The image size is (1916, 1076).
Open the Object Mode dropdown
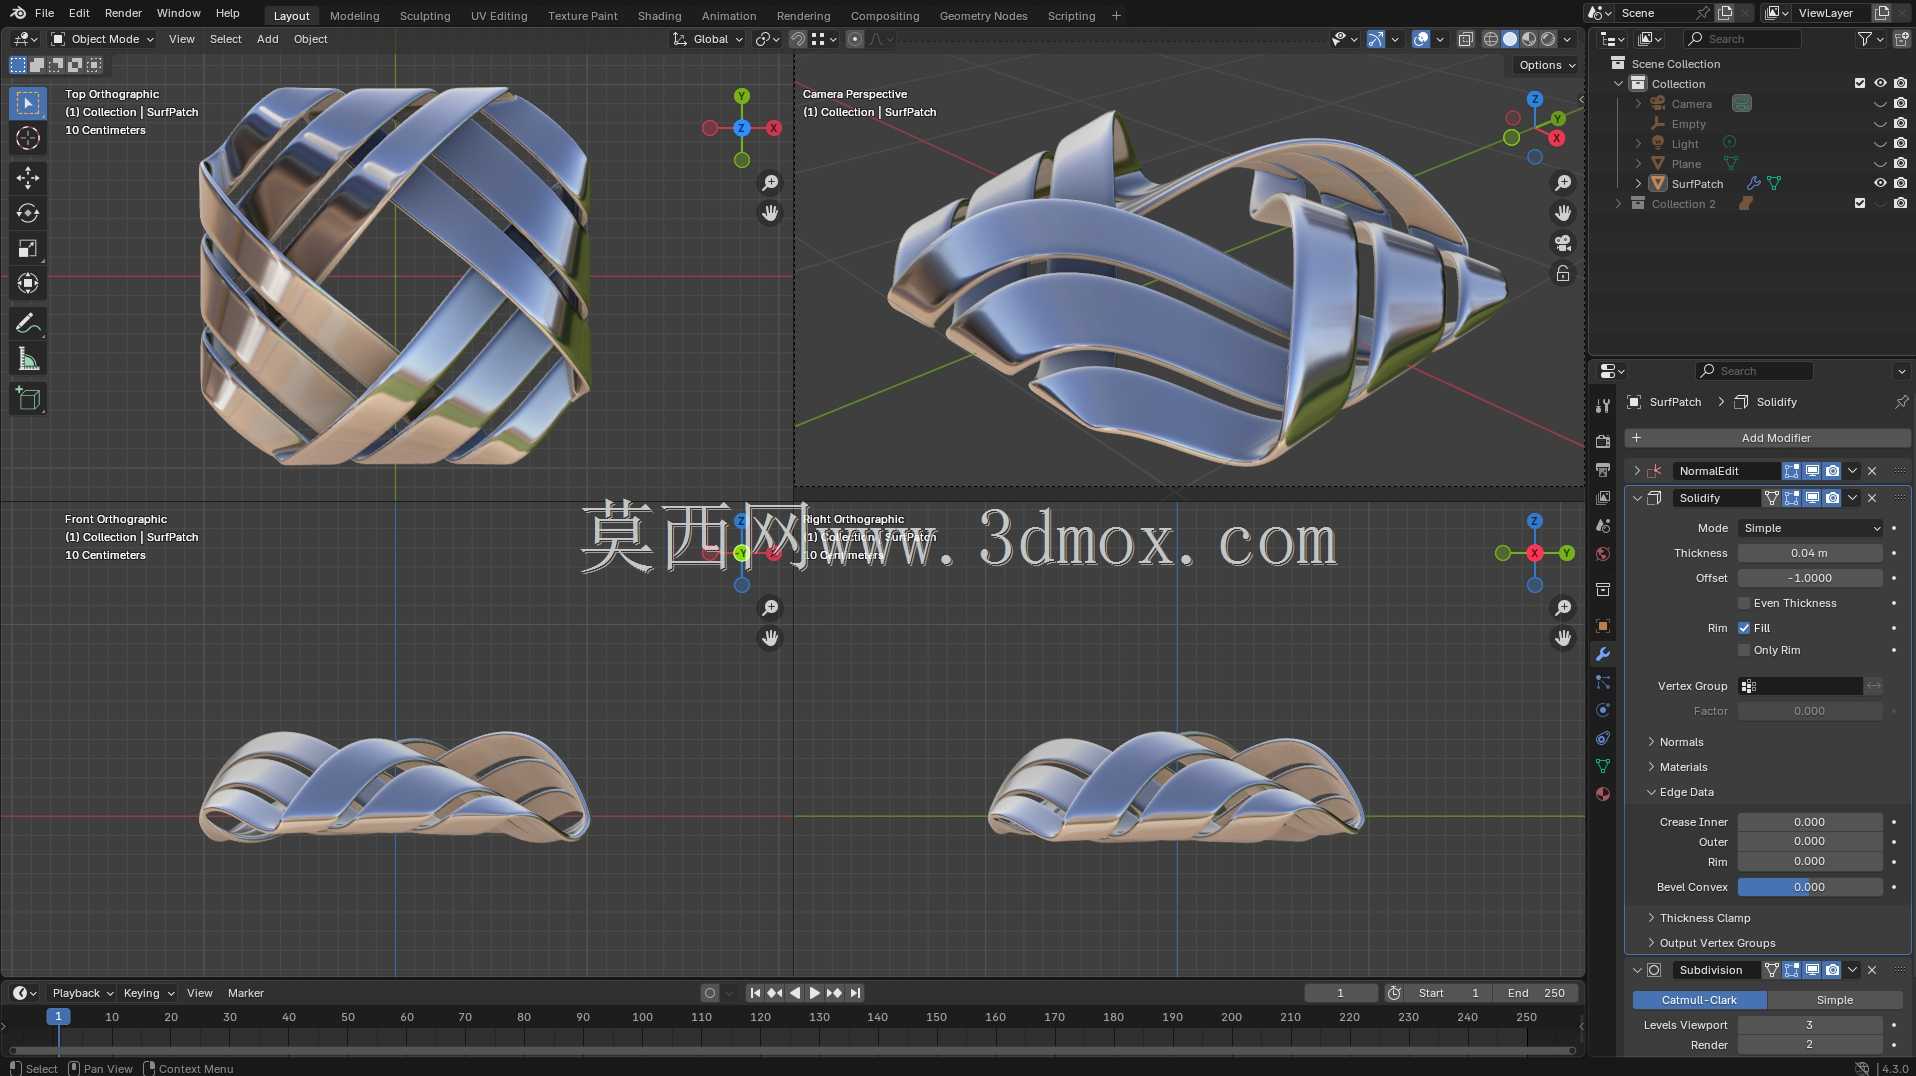click(x=103, y=39)
